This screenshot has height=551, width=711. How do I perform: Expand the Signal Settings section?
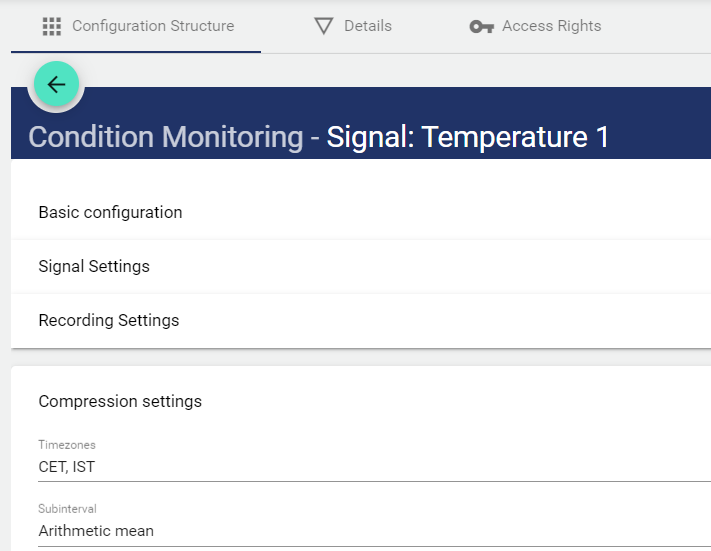[x=94, y=266]
